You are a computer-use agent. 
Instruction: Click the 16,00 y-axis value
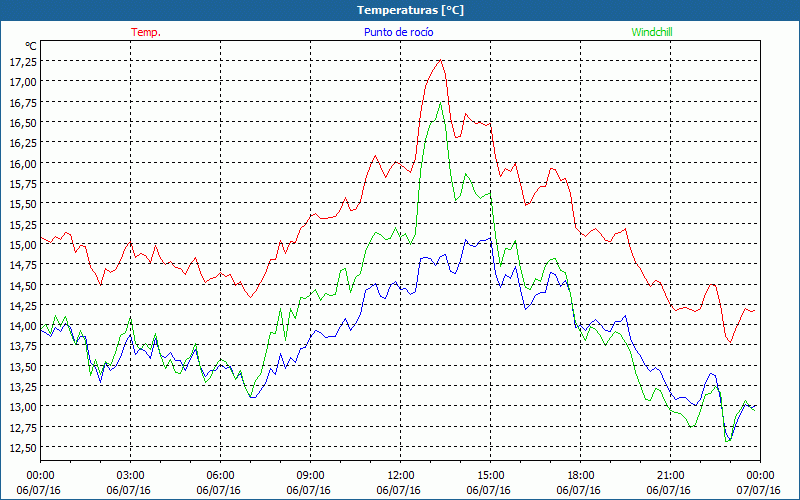click(22, 163)
